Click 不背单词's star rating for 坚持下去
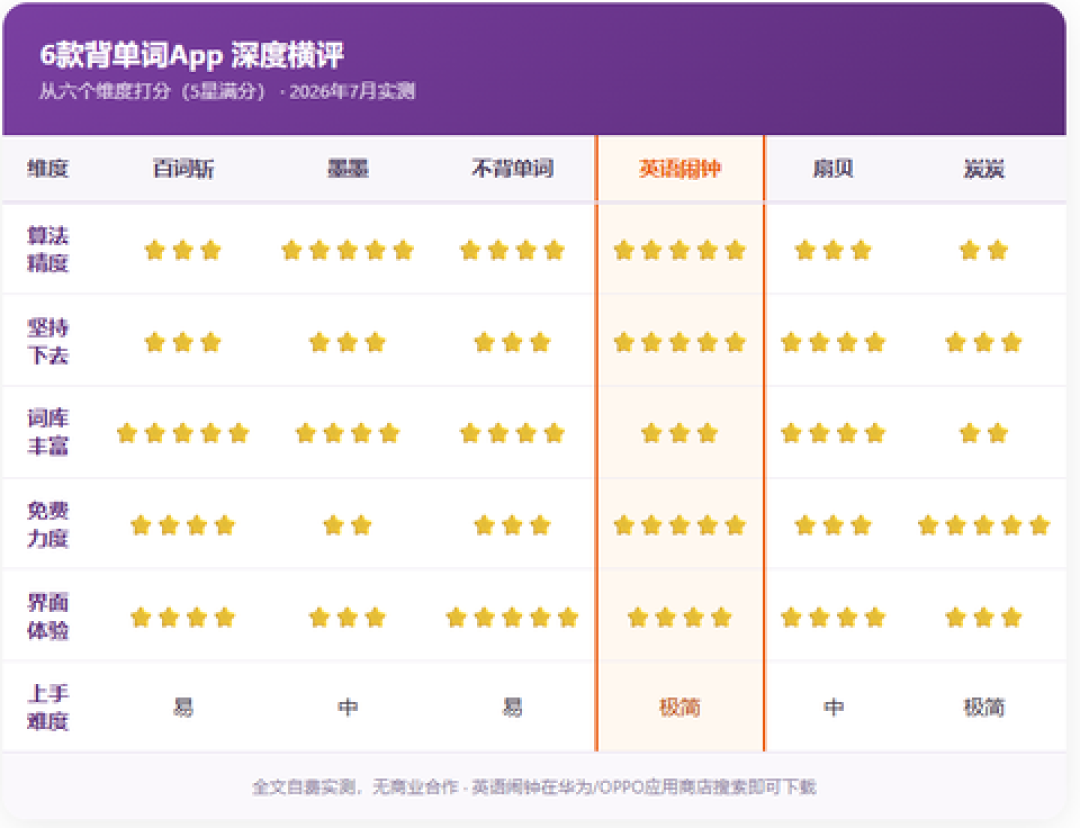Image resolution: width=1080 pixels, height=828 pixels. 512,342
